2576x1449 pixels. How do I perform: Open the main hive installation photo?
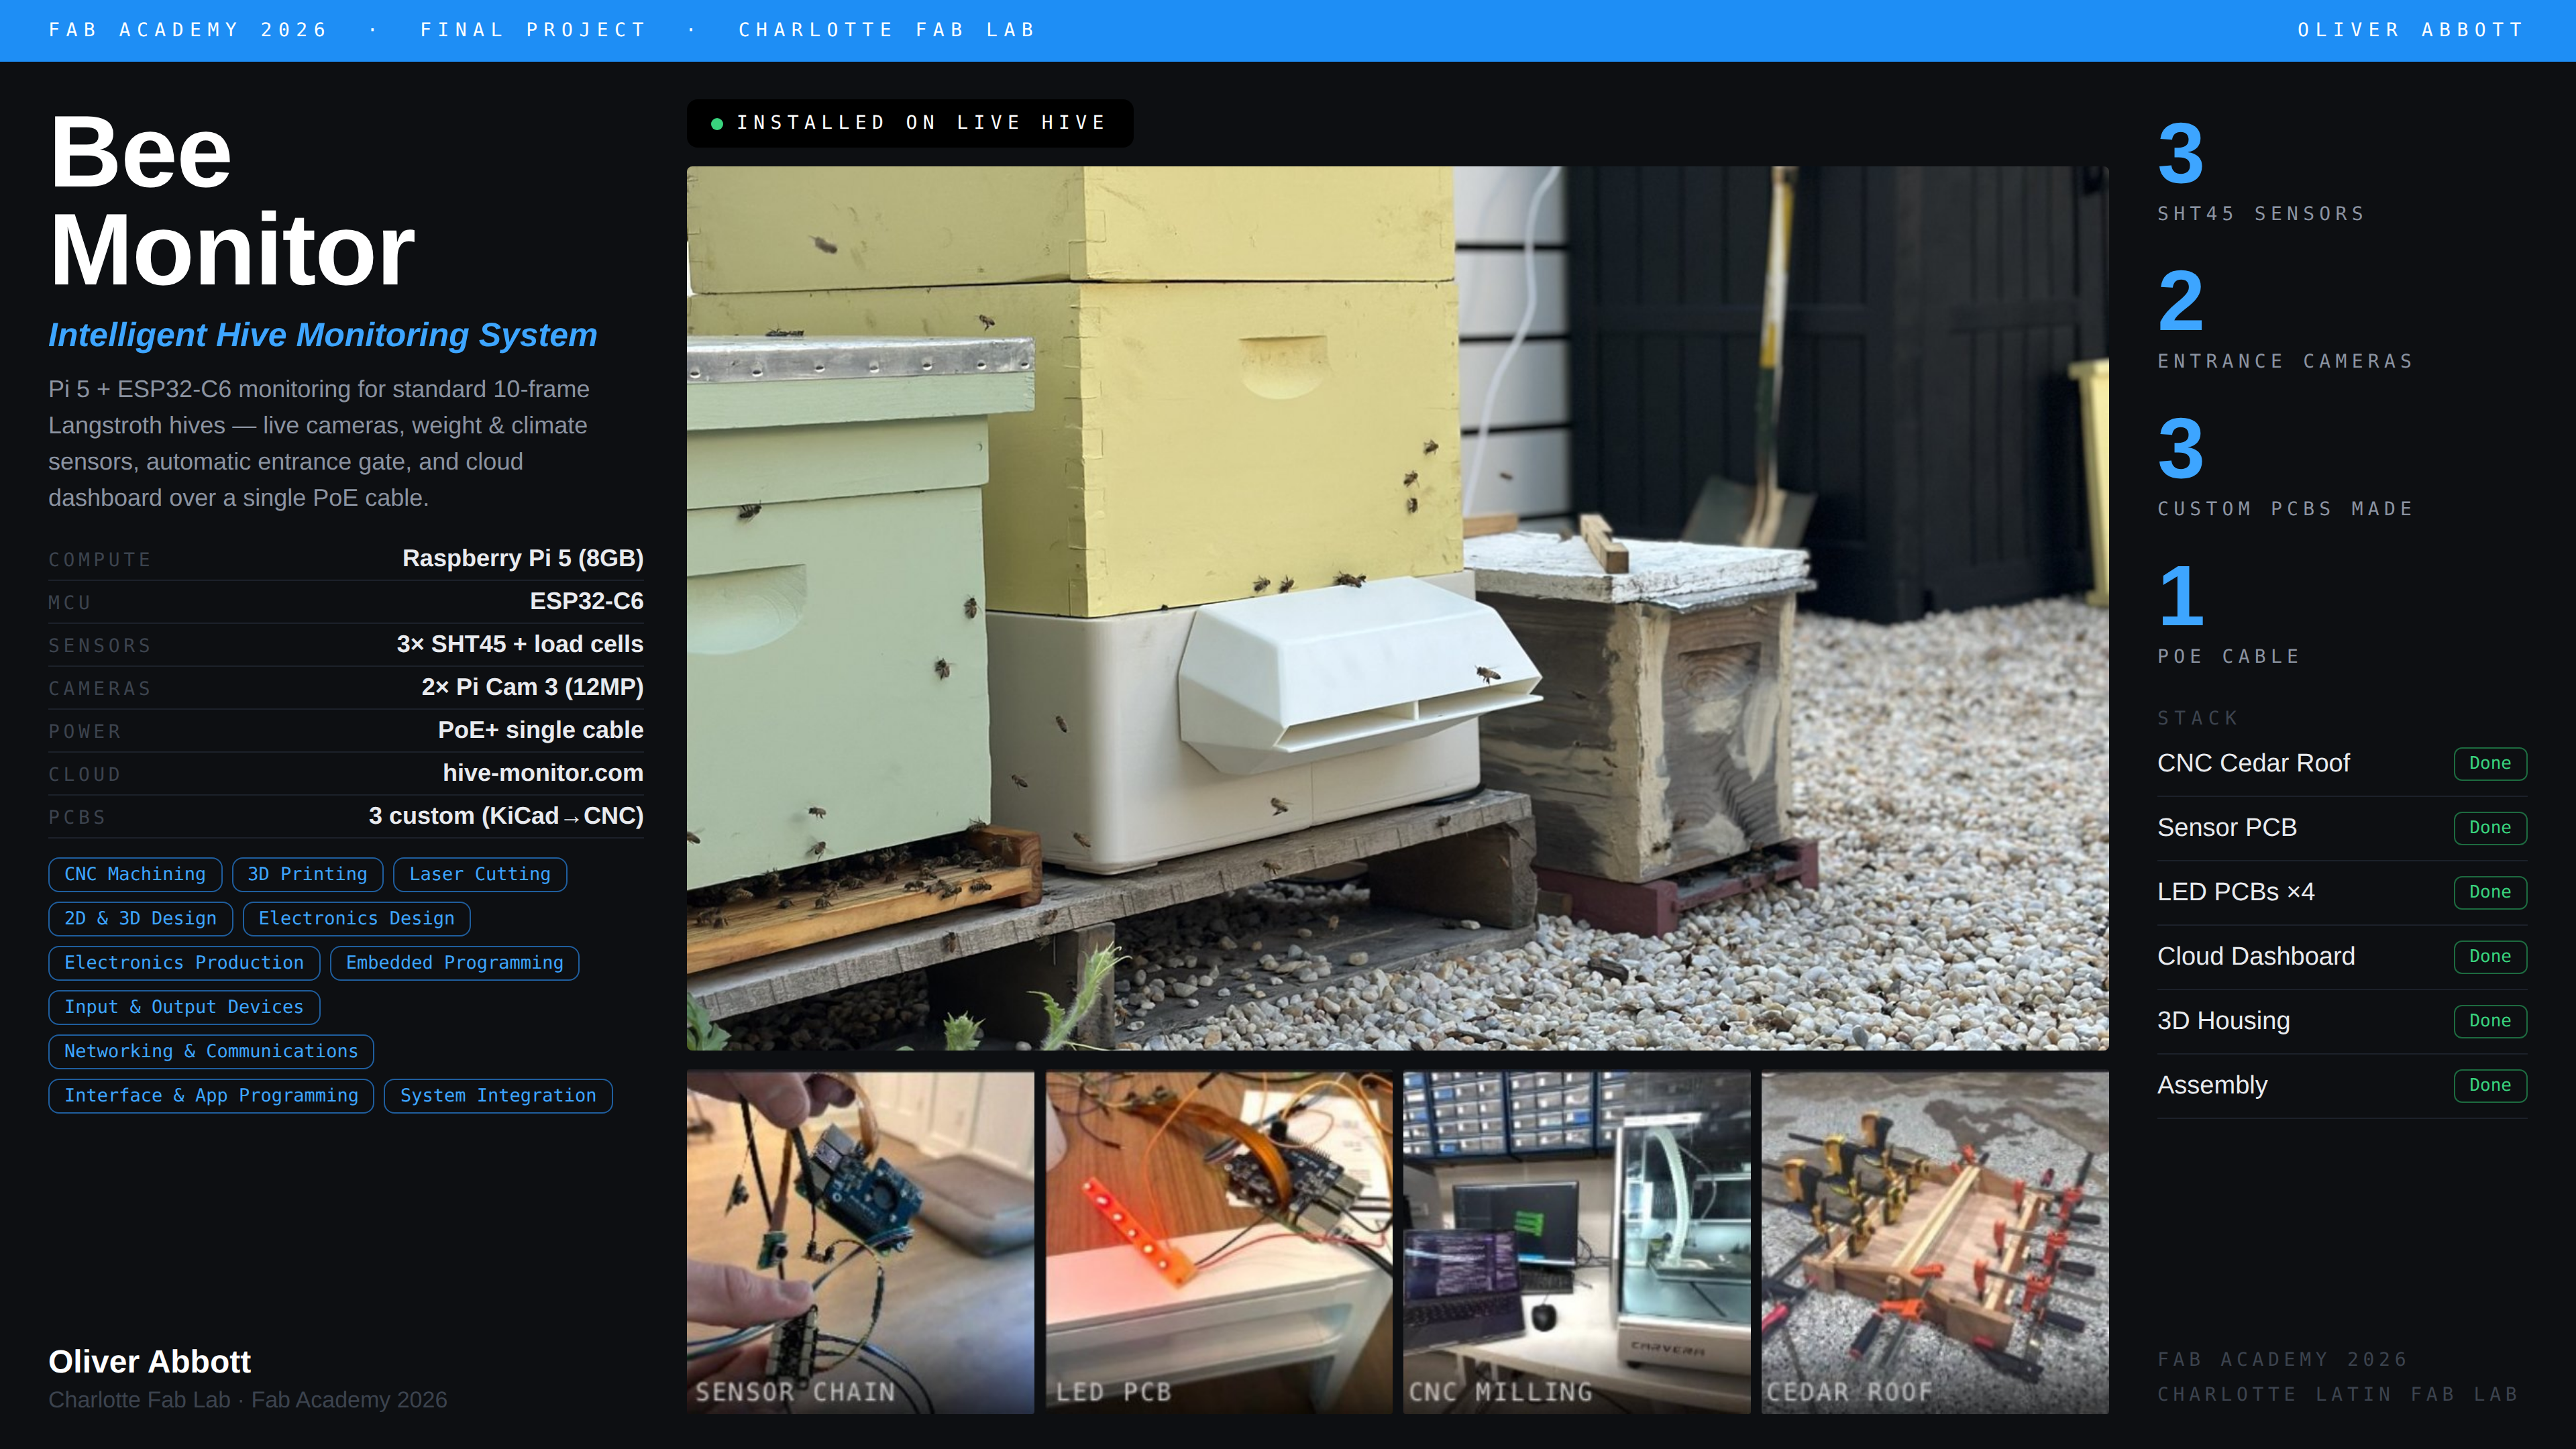[1397, 608]
